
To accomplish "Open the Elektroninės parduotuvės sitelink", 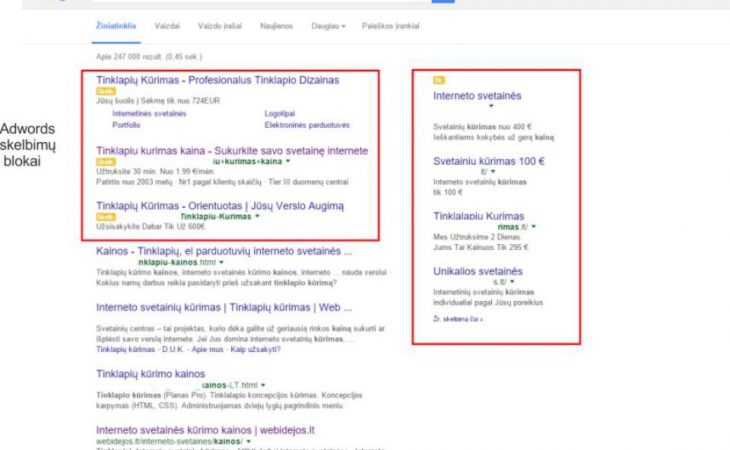I will point(307,125).
